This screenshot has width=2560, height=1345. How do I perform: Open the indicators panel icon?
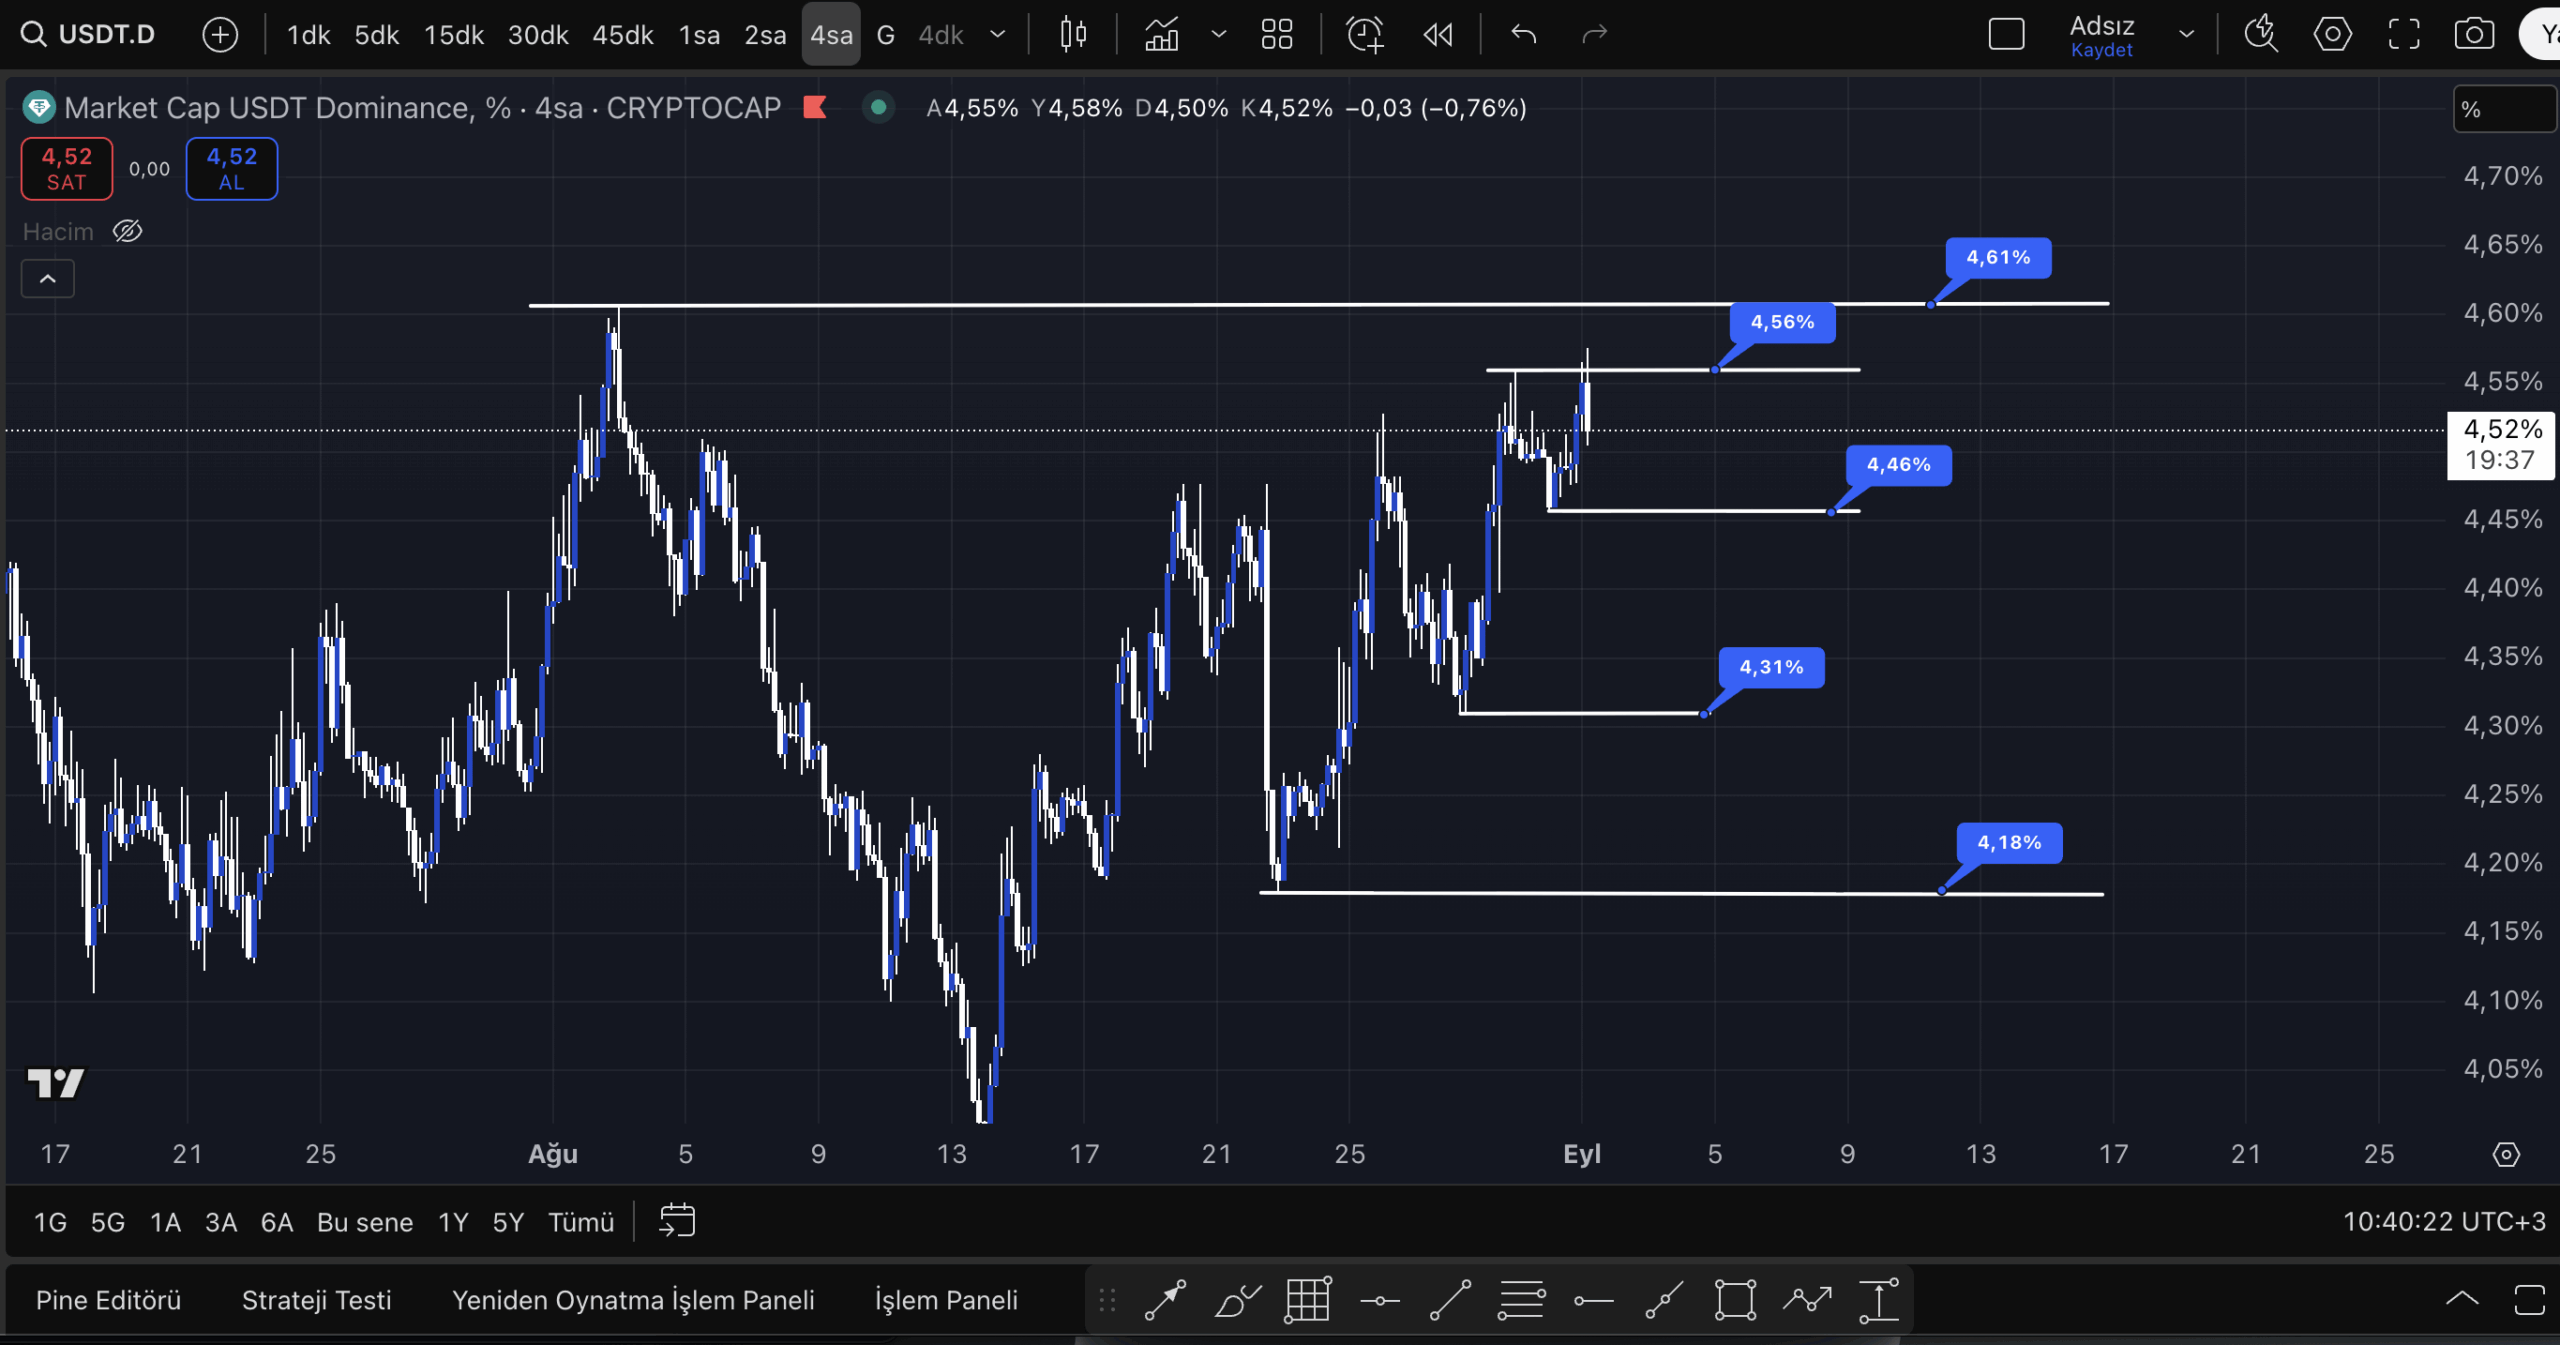pos(1163,33)
